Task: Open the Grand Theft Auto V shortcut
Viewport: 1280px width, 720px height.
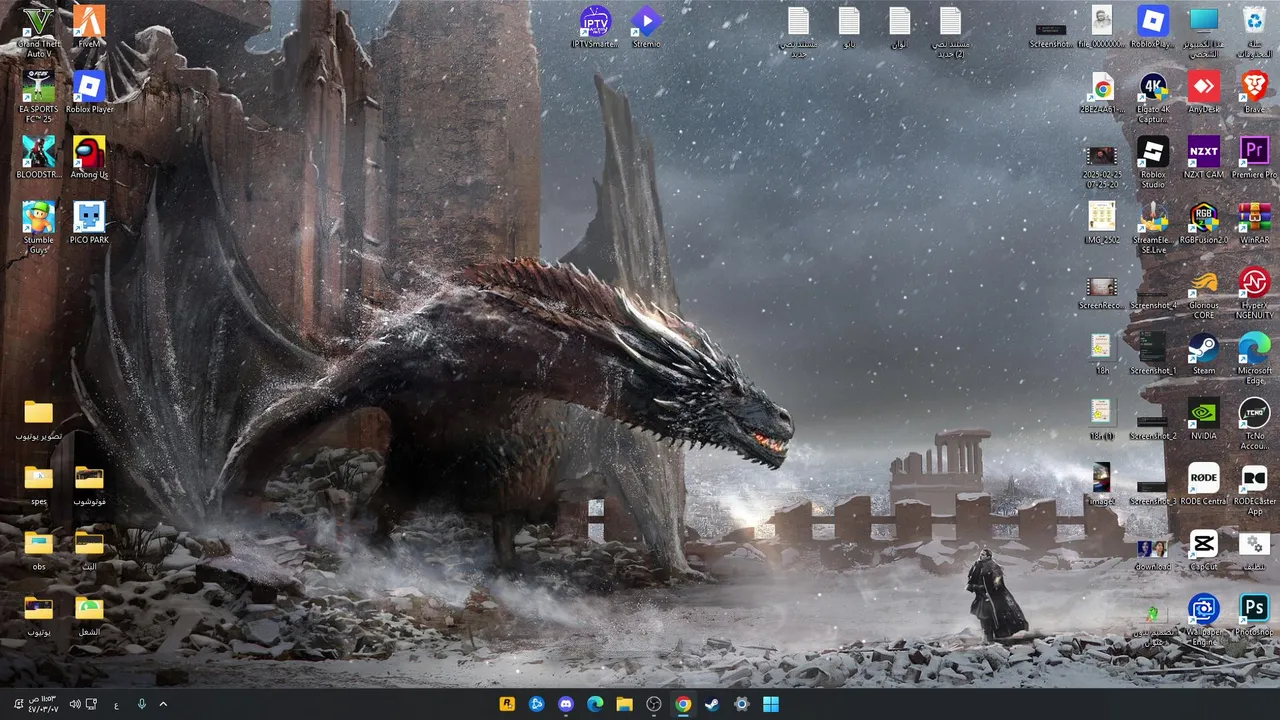Action: pyautogui.click(x=39, y=30)
